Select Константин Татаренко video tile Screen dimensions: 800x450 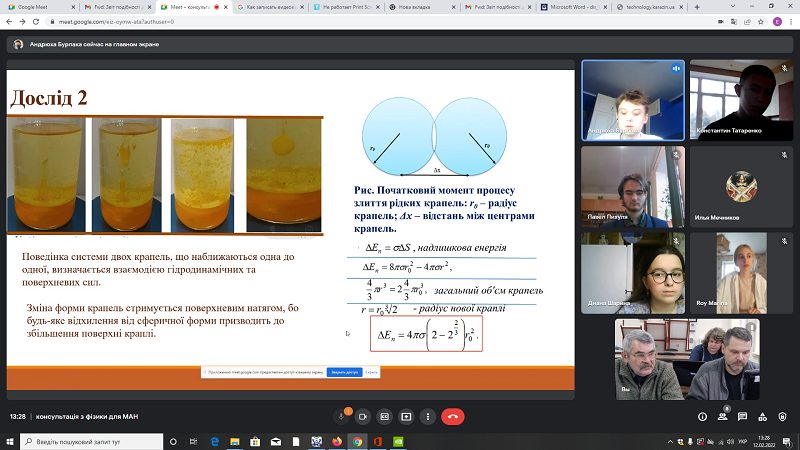click(x=741, y=100)
